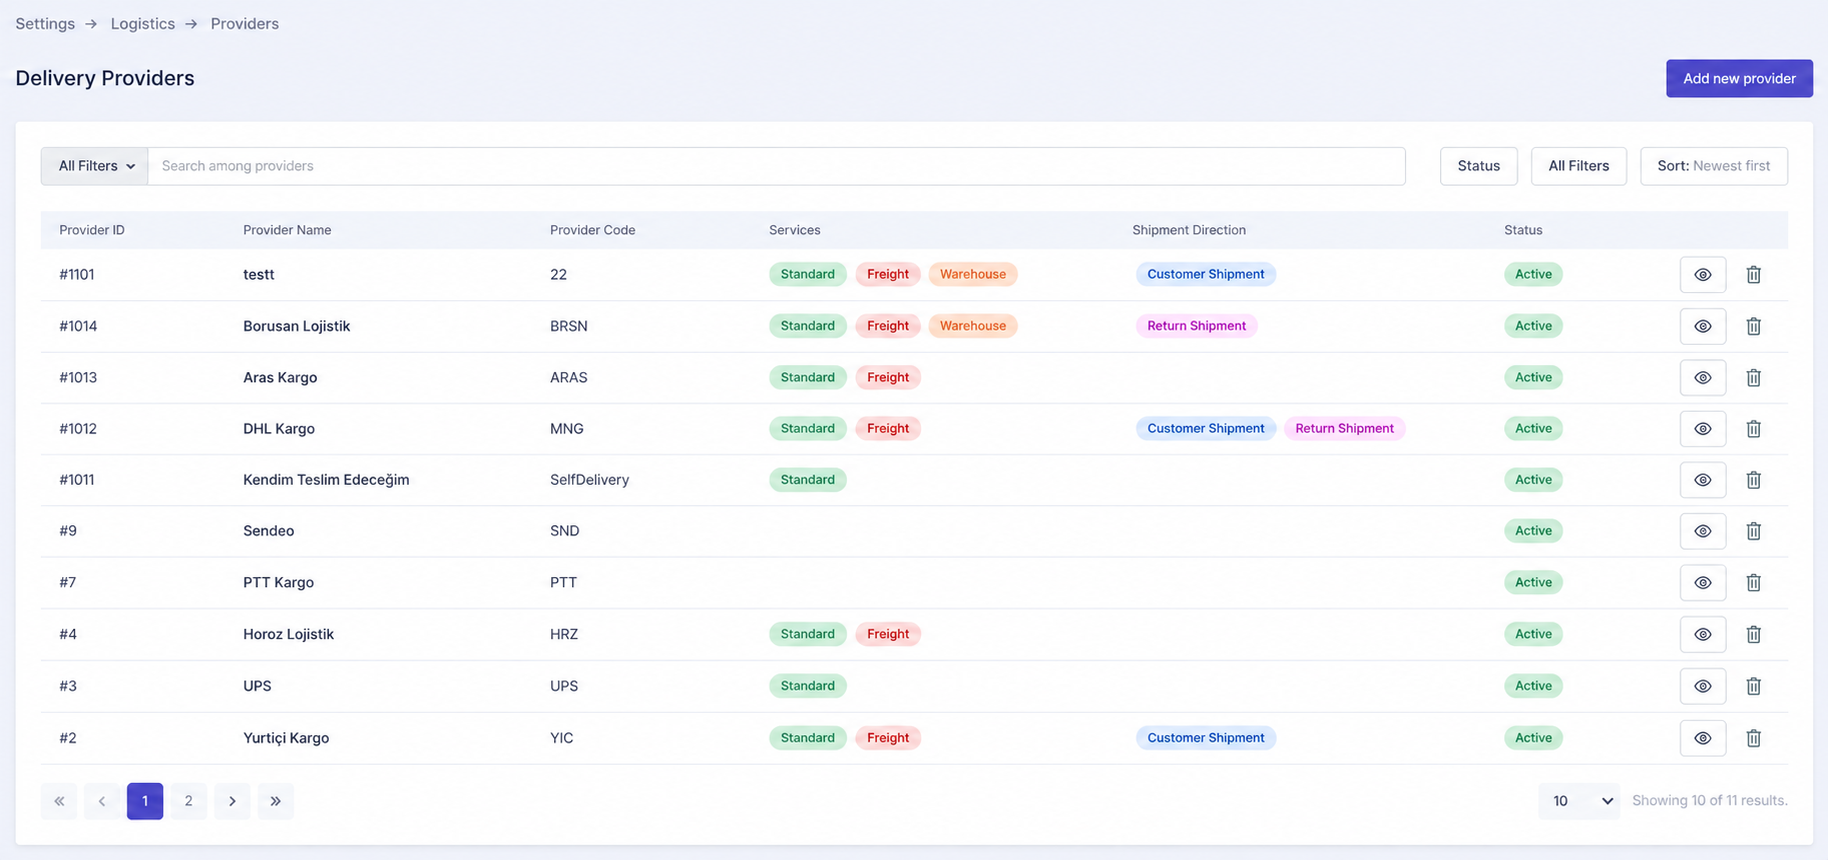Delete the testt provider row
This screenshot has height=860, width=1828.
click(x=1753, y=275)
